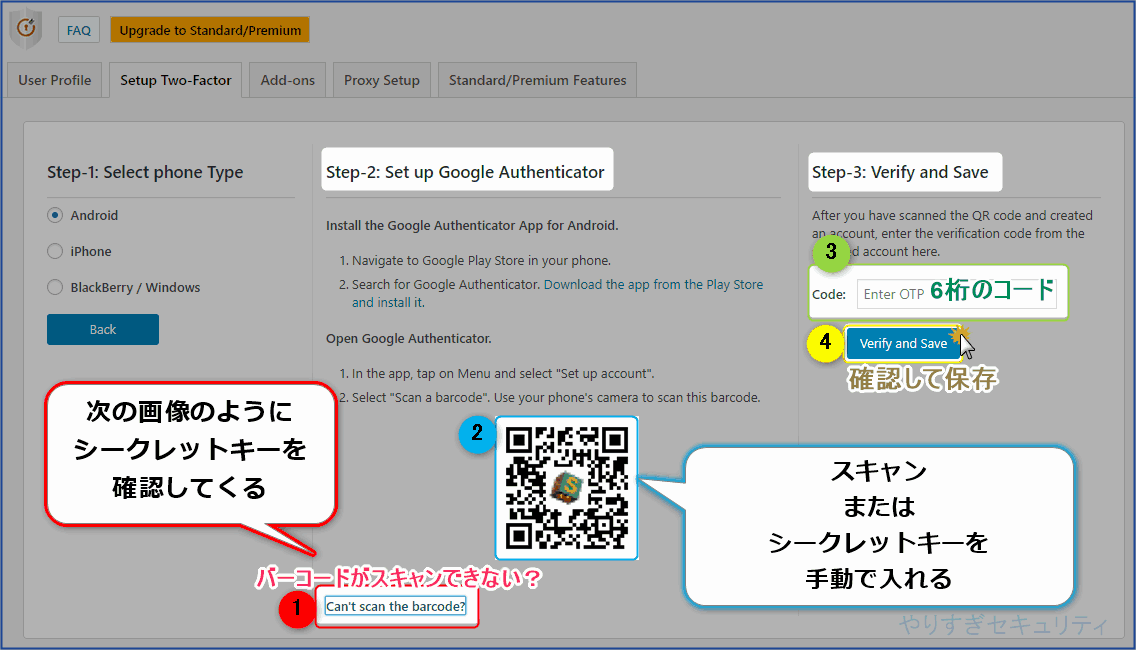
Task: Click the Select "Scan a barcode" instruction line
Action: coord(556,398)
